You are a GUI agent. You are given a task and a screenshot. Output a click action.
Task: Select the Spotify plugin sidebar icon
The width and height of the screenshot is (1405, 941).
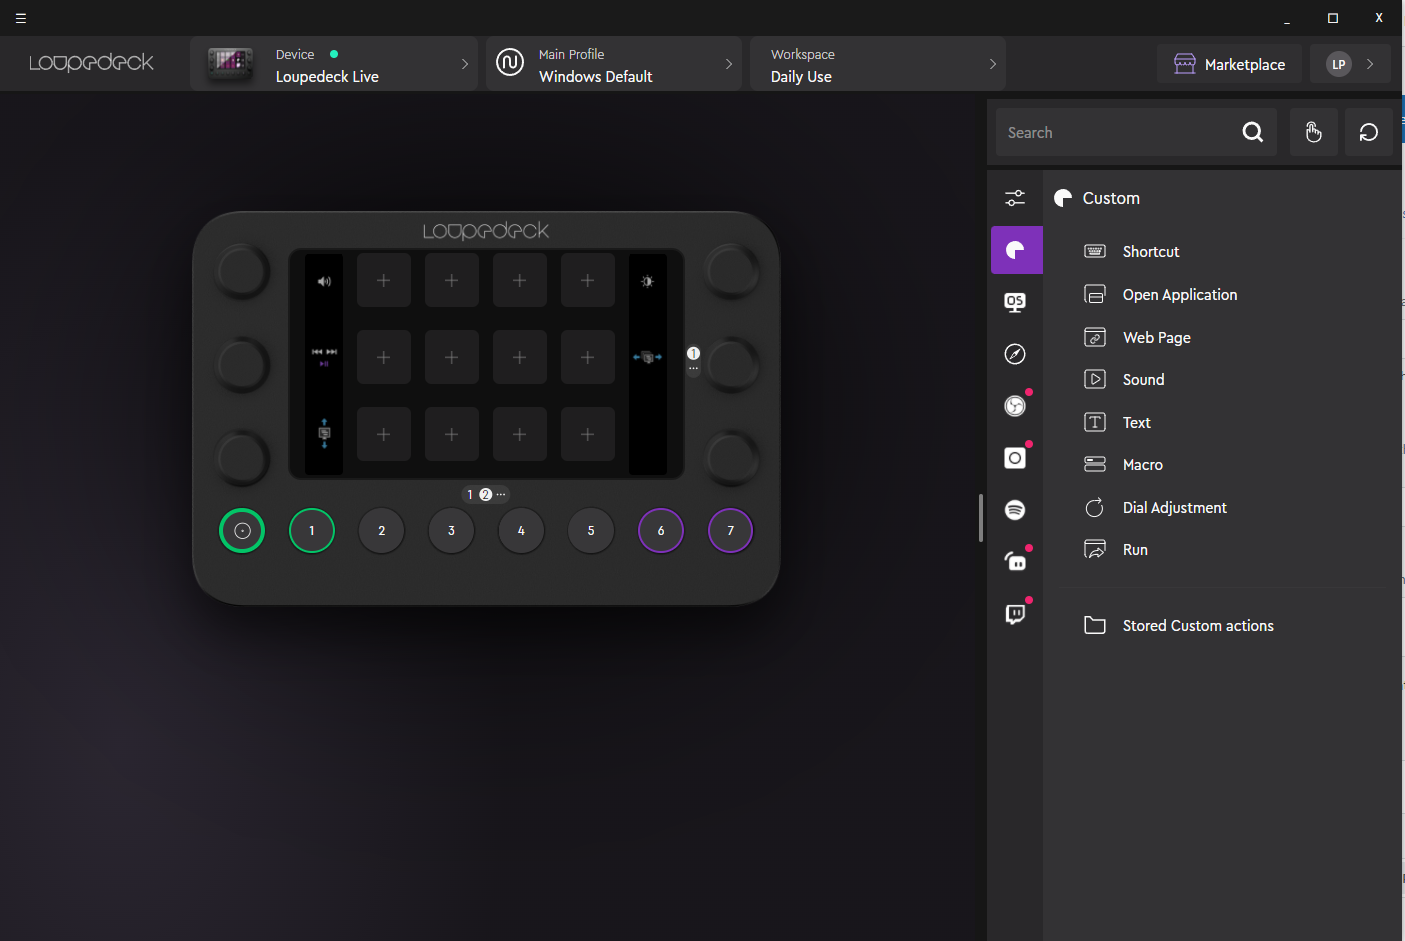point(1015,510)
